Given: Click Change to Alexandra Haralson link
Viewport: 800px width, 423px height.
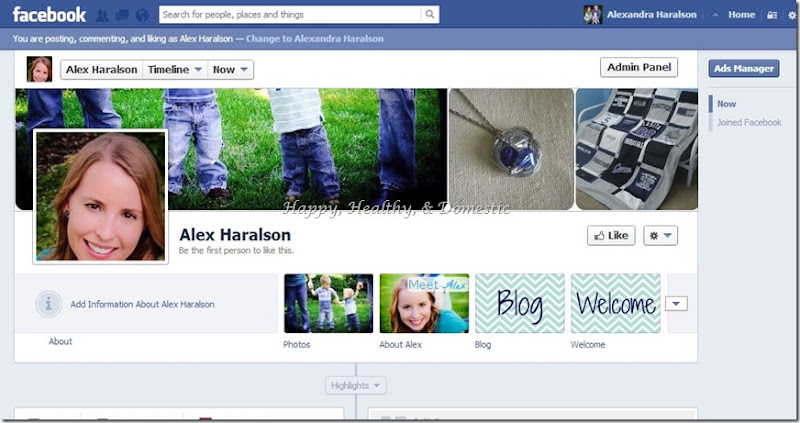Looking at the screenshot, I should click(x=314, y=39).
